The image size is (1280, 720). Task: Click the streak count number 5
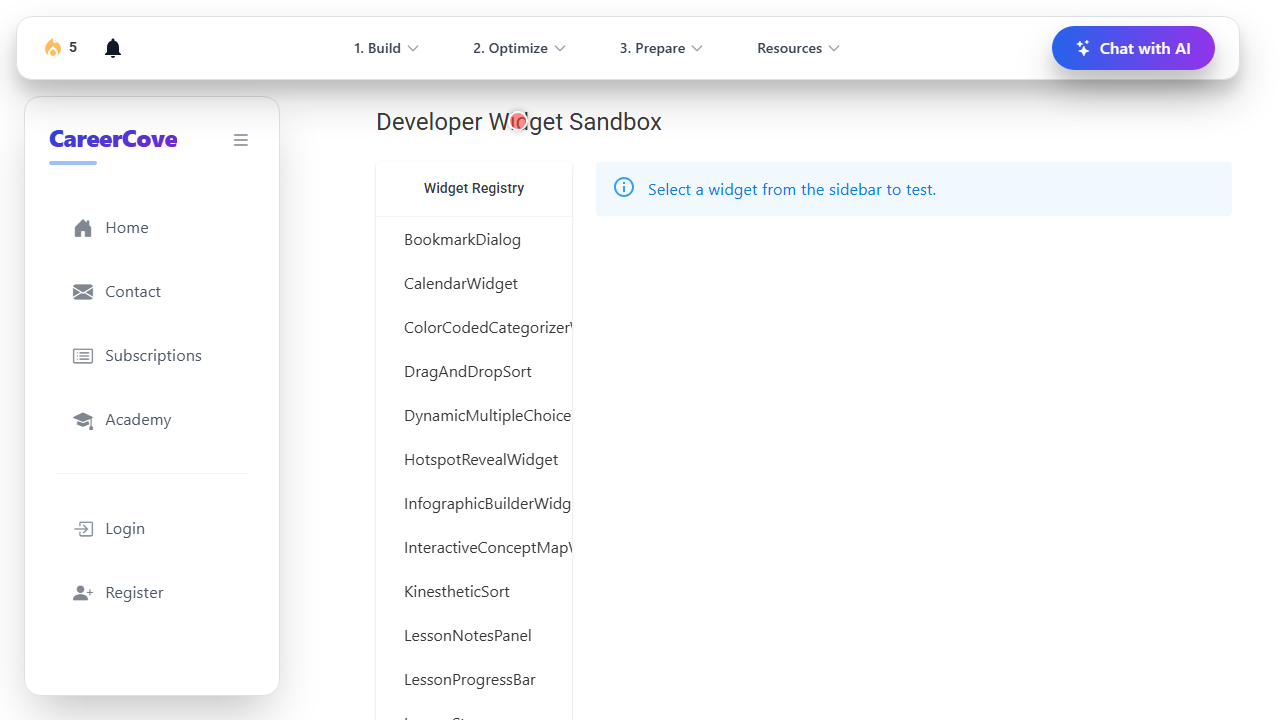73,47
